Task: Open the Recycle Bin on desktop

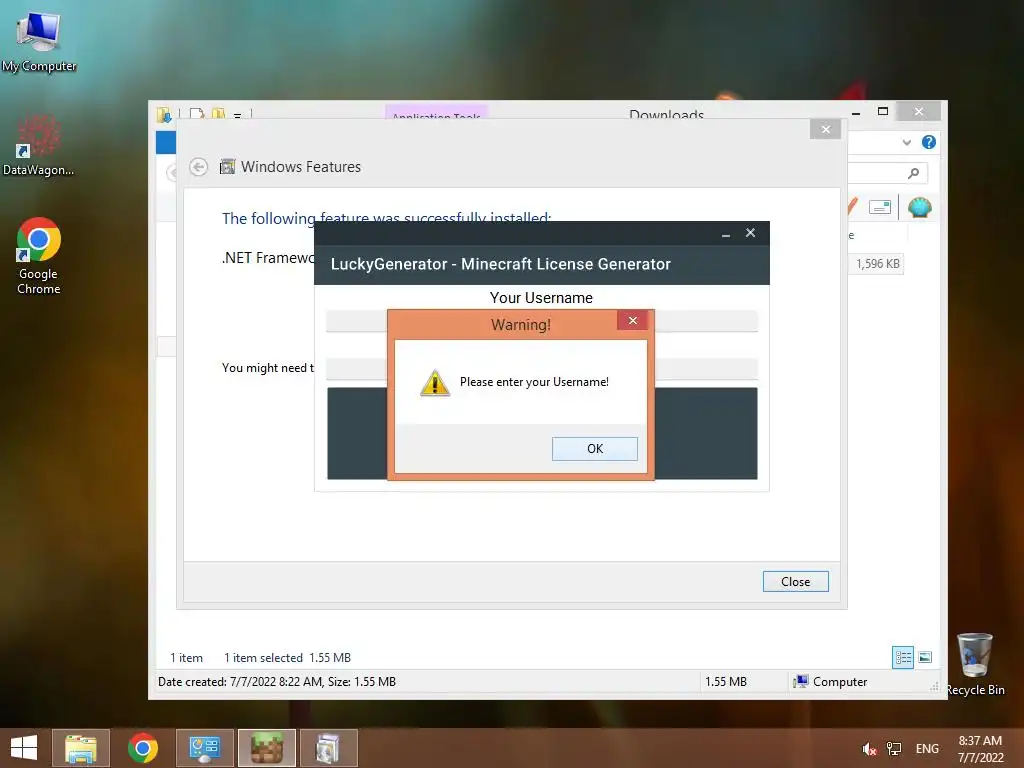Action: [x=975, y=664]
